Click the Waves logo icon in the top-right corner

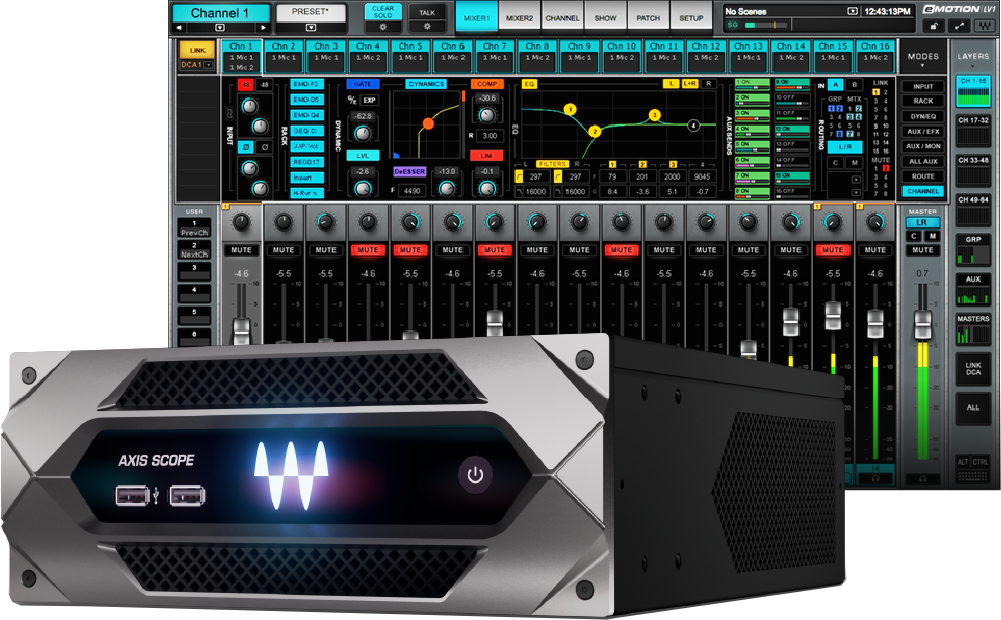986,24
